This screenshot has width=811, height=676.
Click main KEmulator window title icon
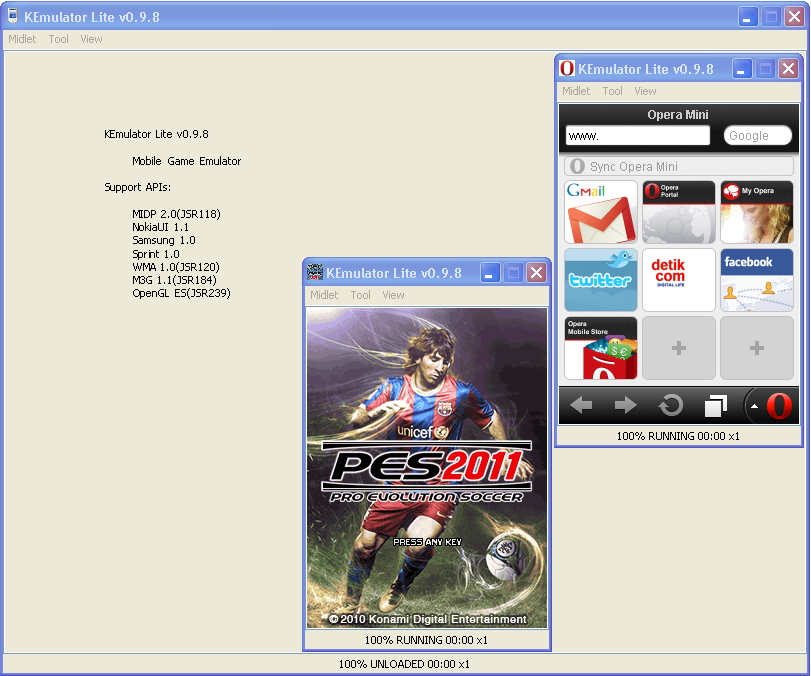(13, 16)
